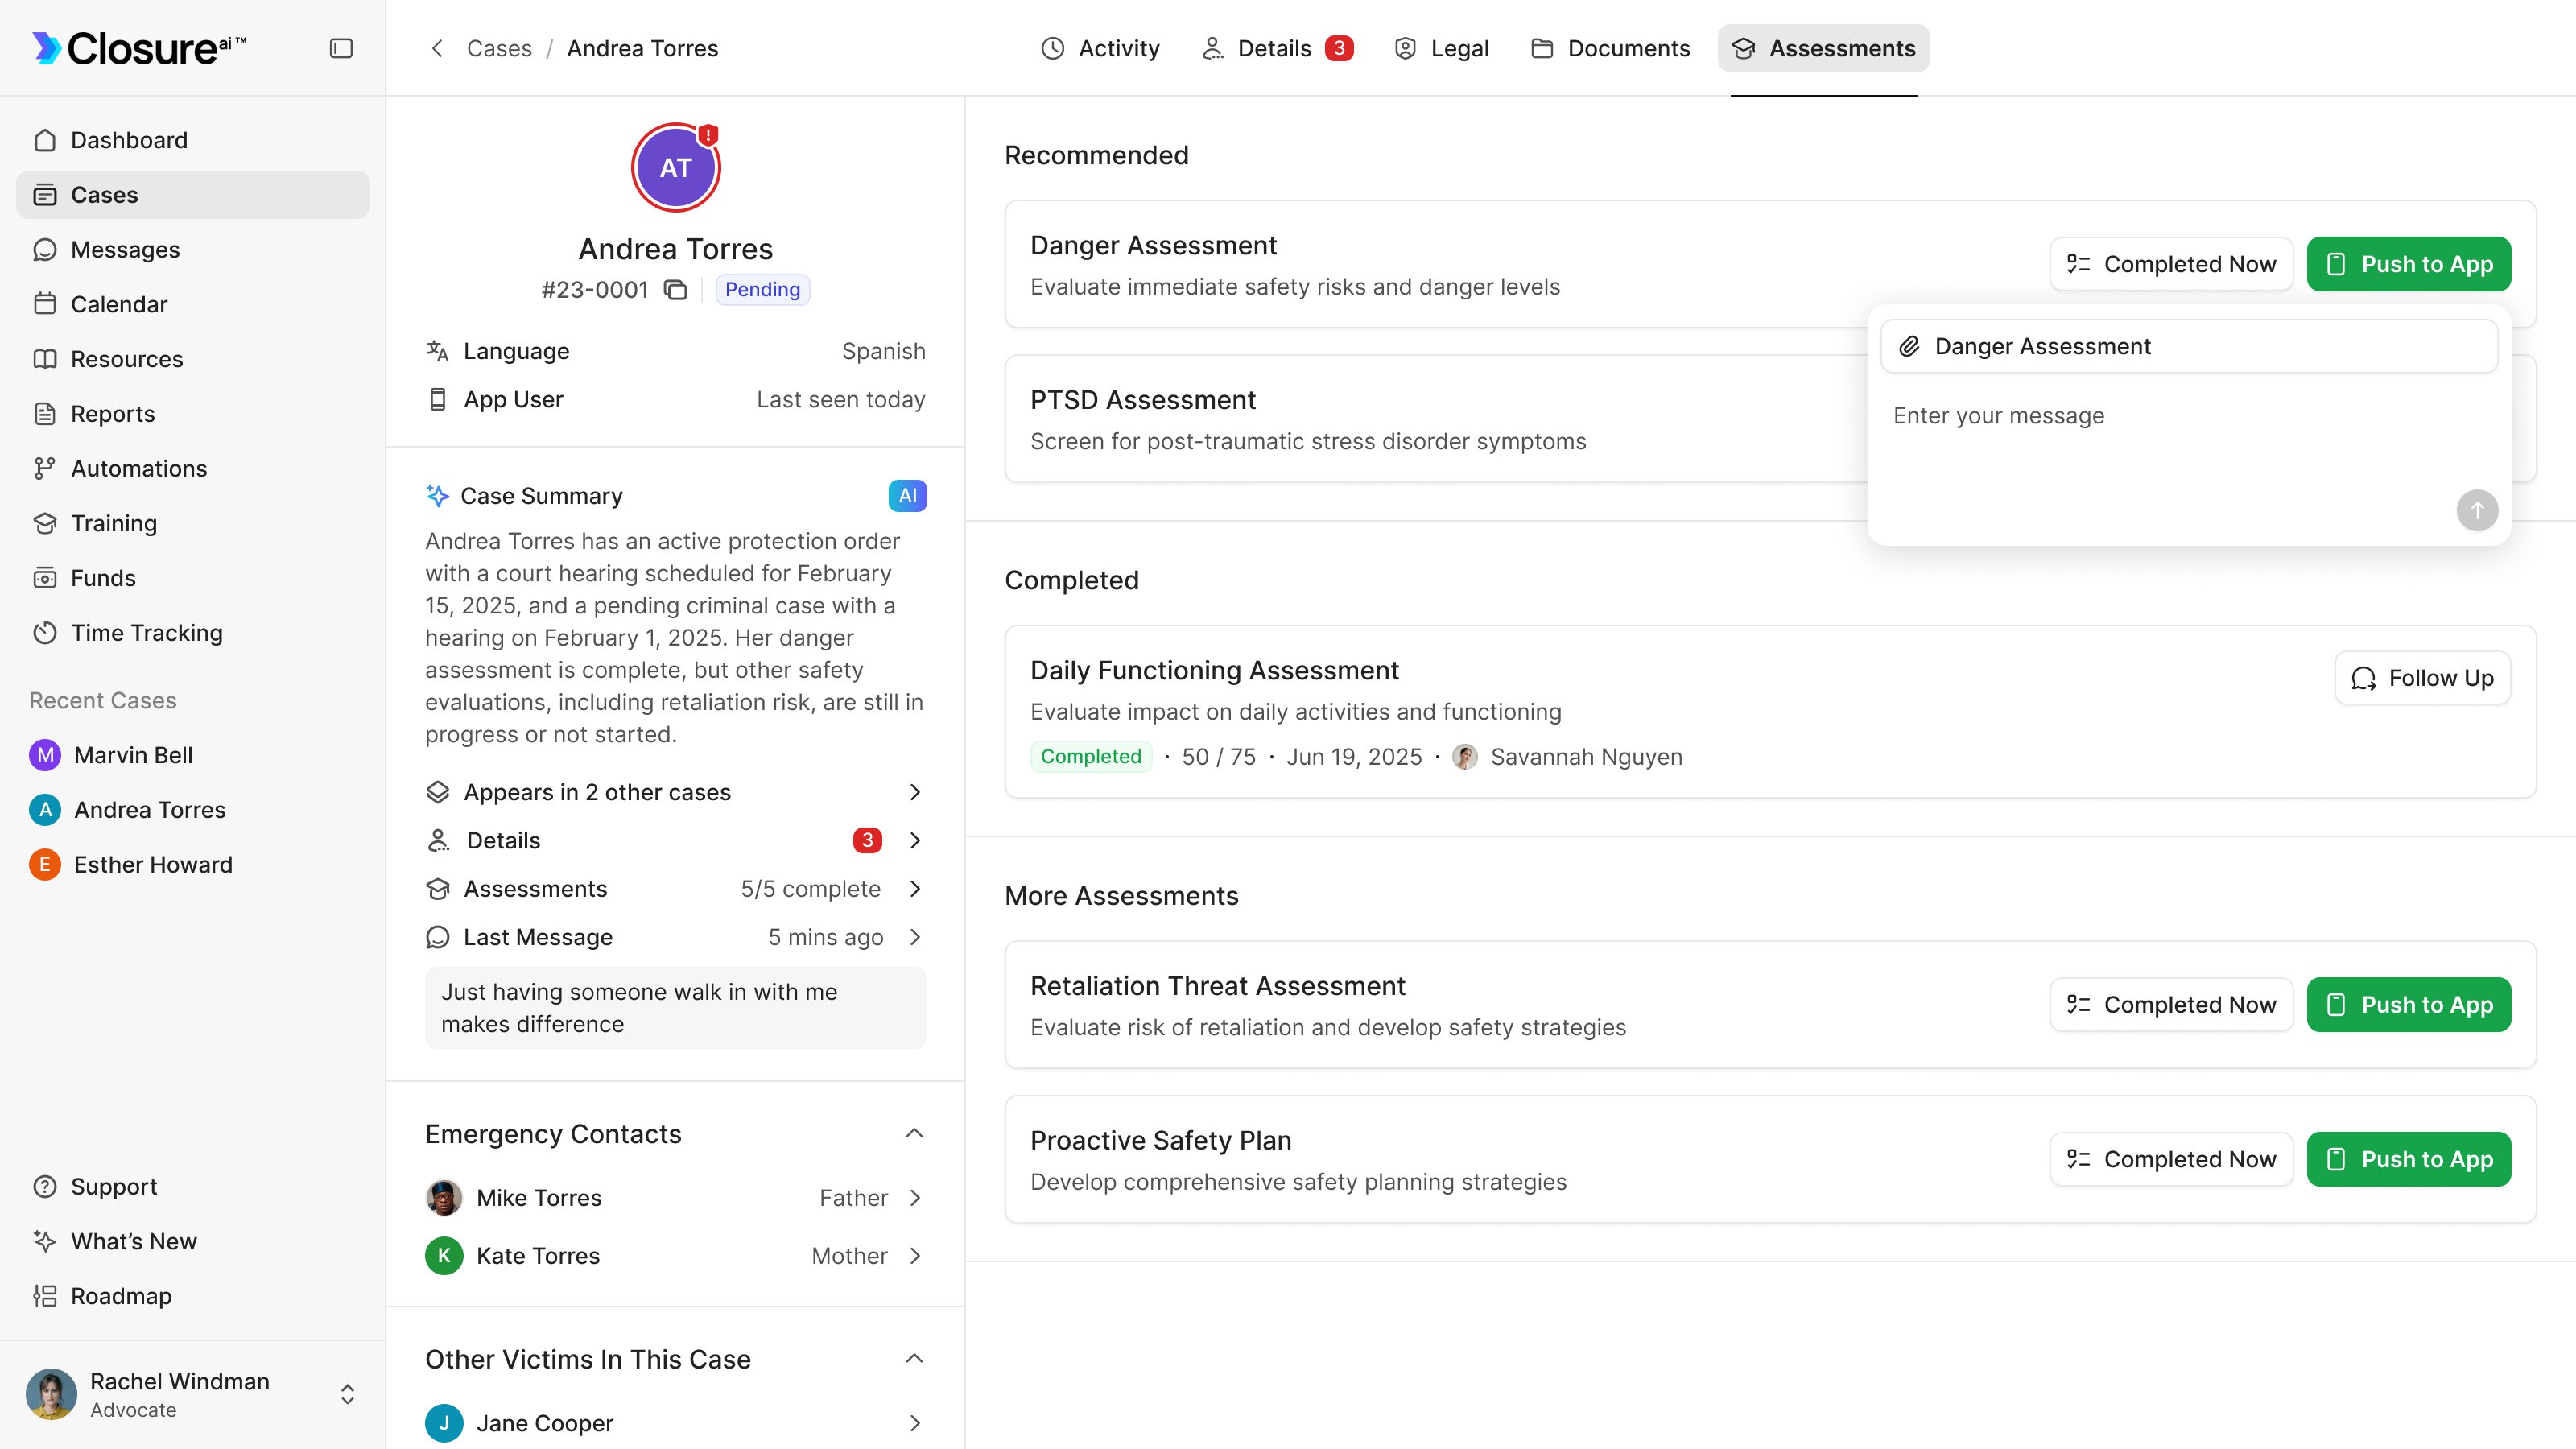Collapse the sidebar with panel toggle icon
Screen dimensions: 2576x1449
(341, 48)
